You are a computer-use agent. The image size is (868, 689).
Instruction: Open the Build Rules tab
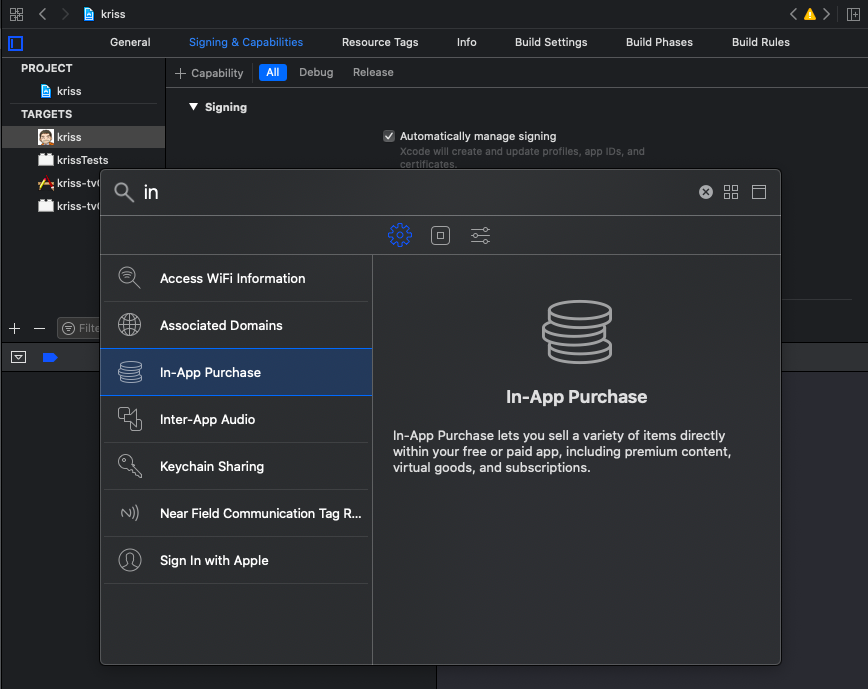tap(761, 42)
